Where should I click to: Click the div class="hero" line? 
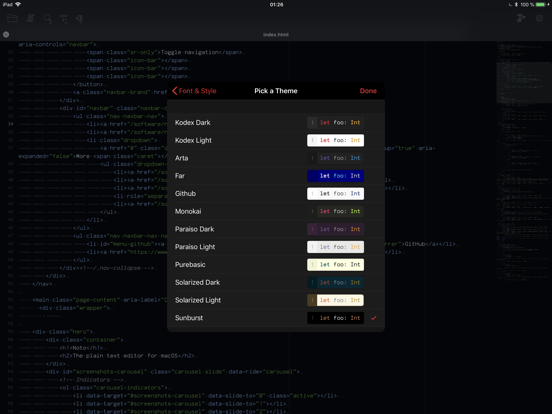63,332
